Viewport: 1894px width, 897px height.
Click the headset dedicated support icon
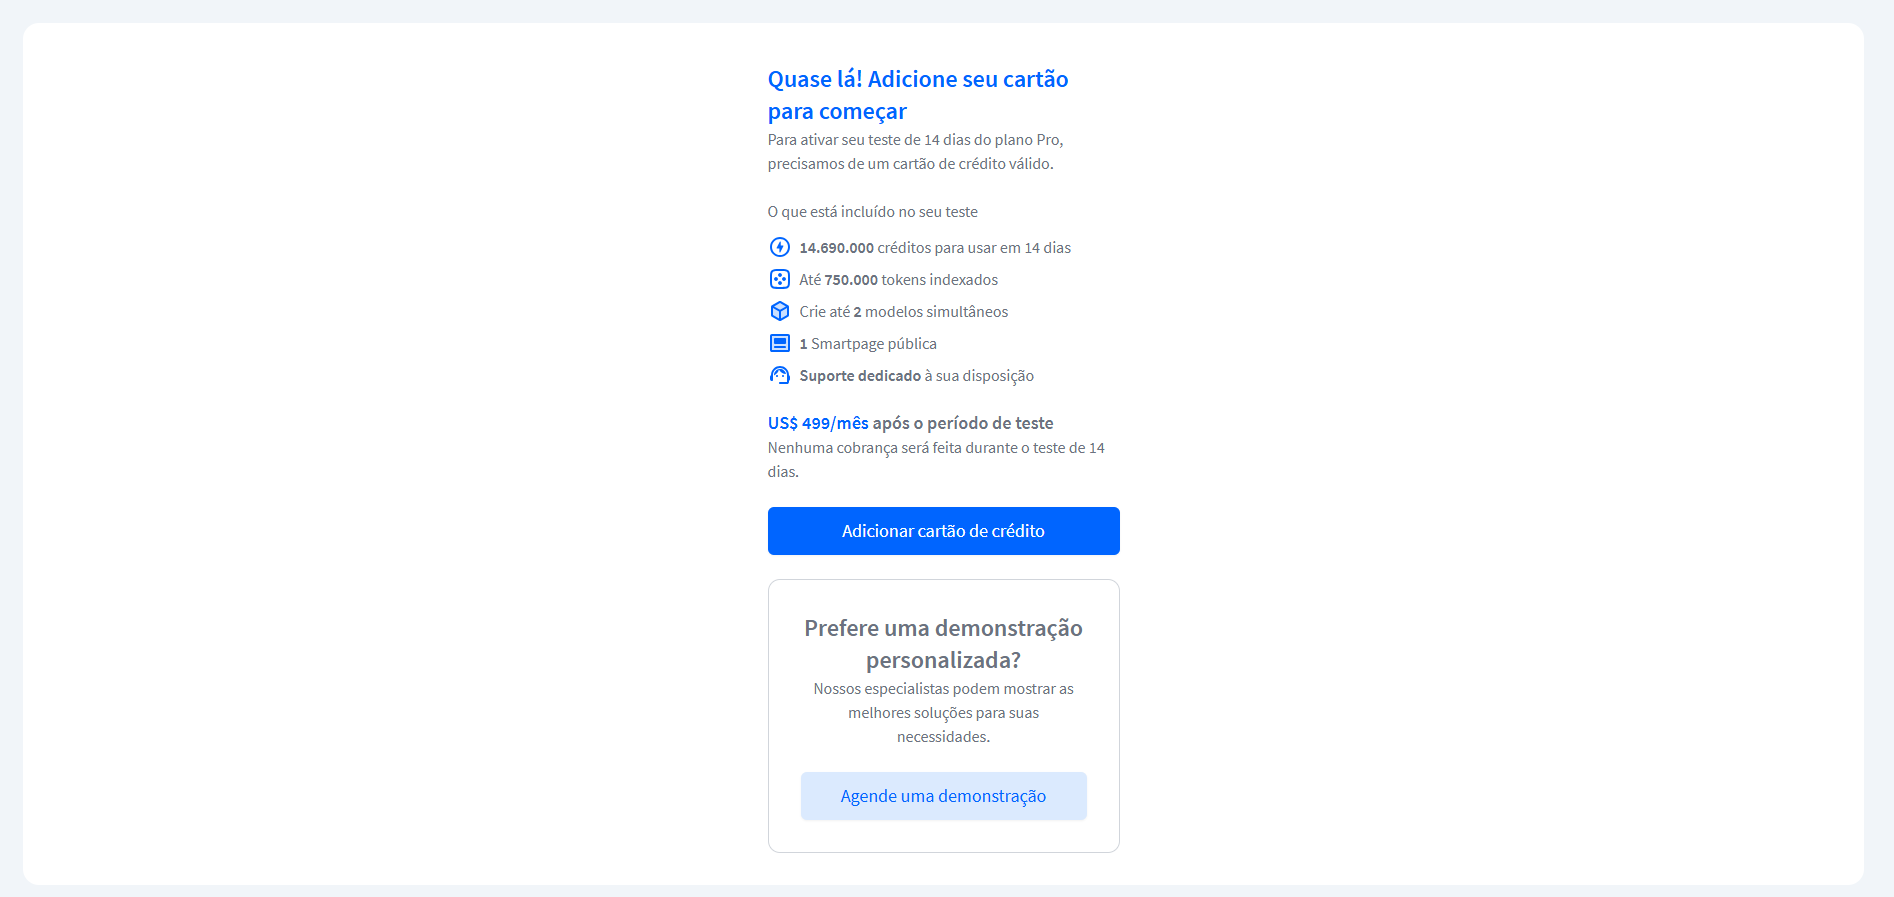click(x=780, y=375)
